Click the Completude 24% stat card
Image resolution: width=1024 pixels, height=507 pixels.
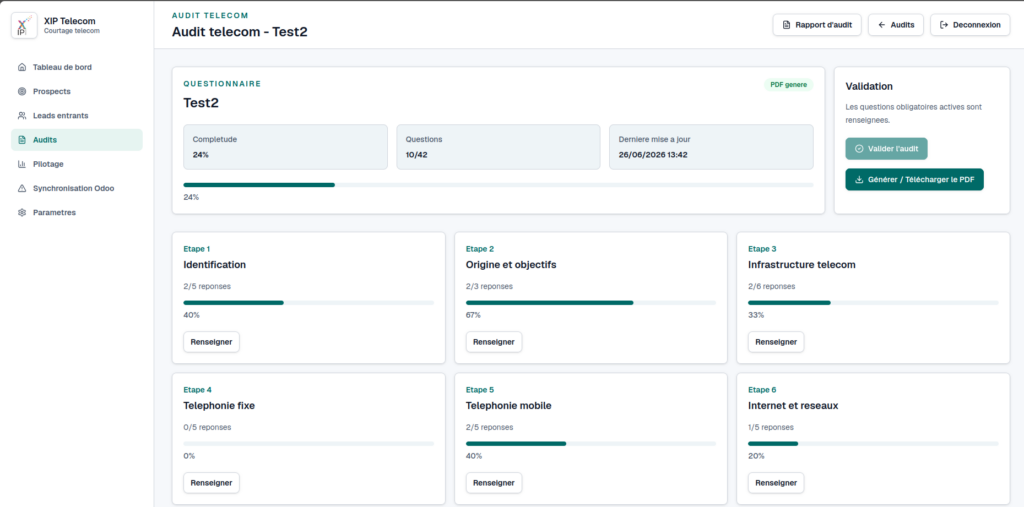[285, 147]
